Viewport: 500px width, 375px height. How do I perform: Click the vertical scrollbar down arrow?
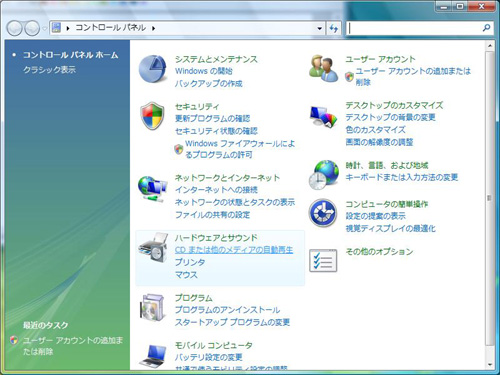490,364
